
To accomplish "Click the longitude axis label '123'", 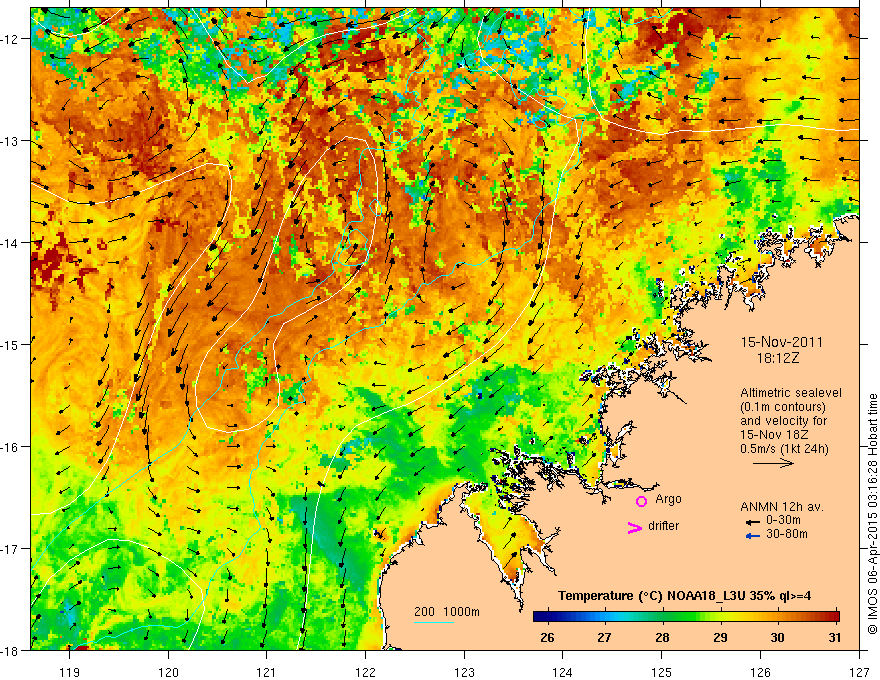I will [x=464, y=672].
